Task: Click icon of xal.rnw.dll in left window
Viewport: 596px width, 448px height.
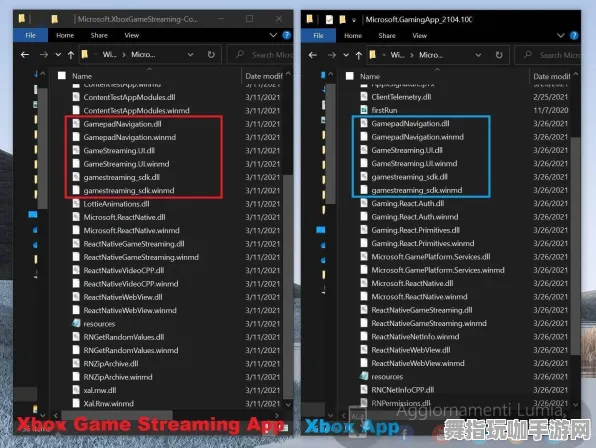Action: coord(76,390)
